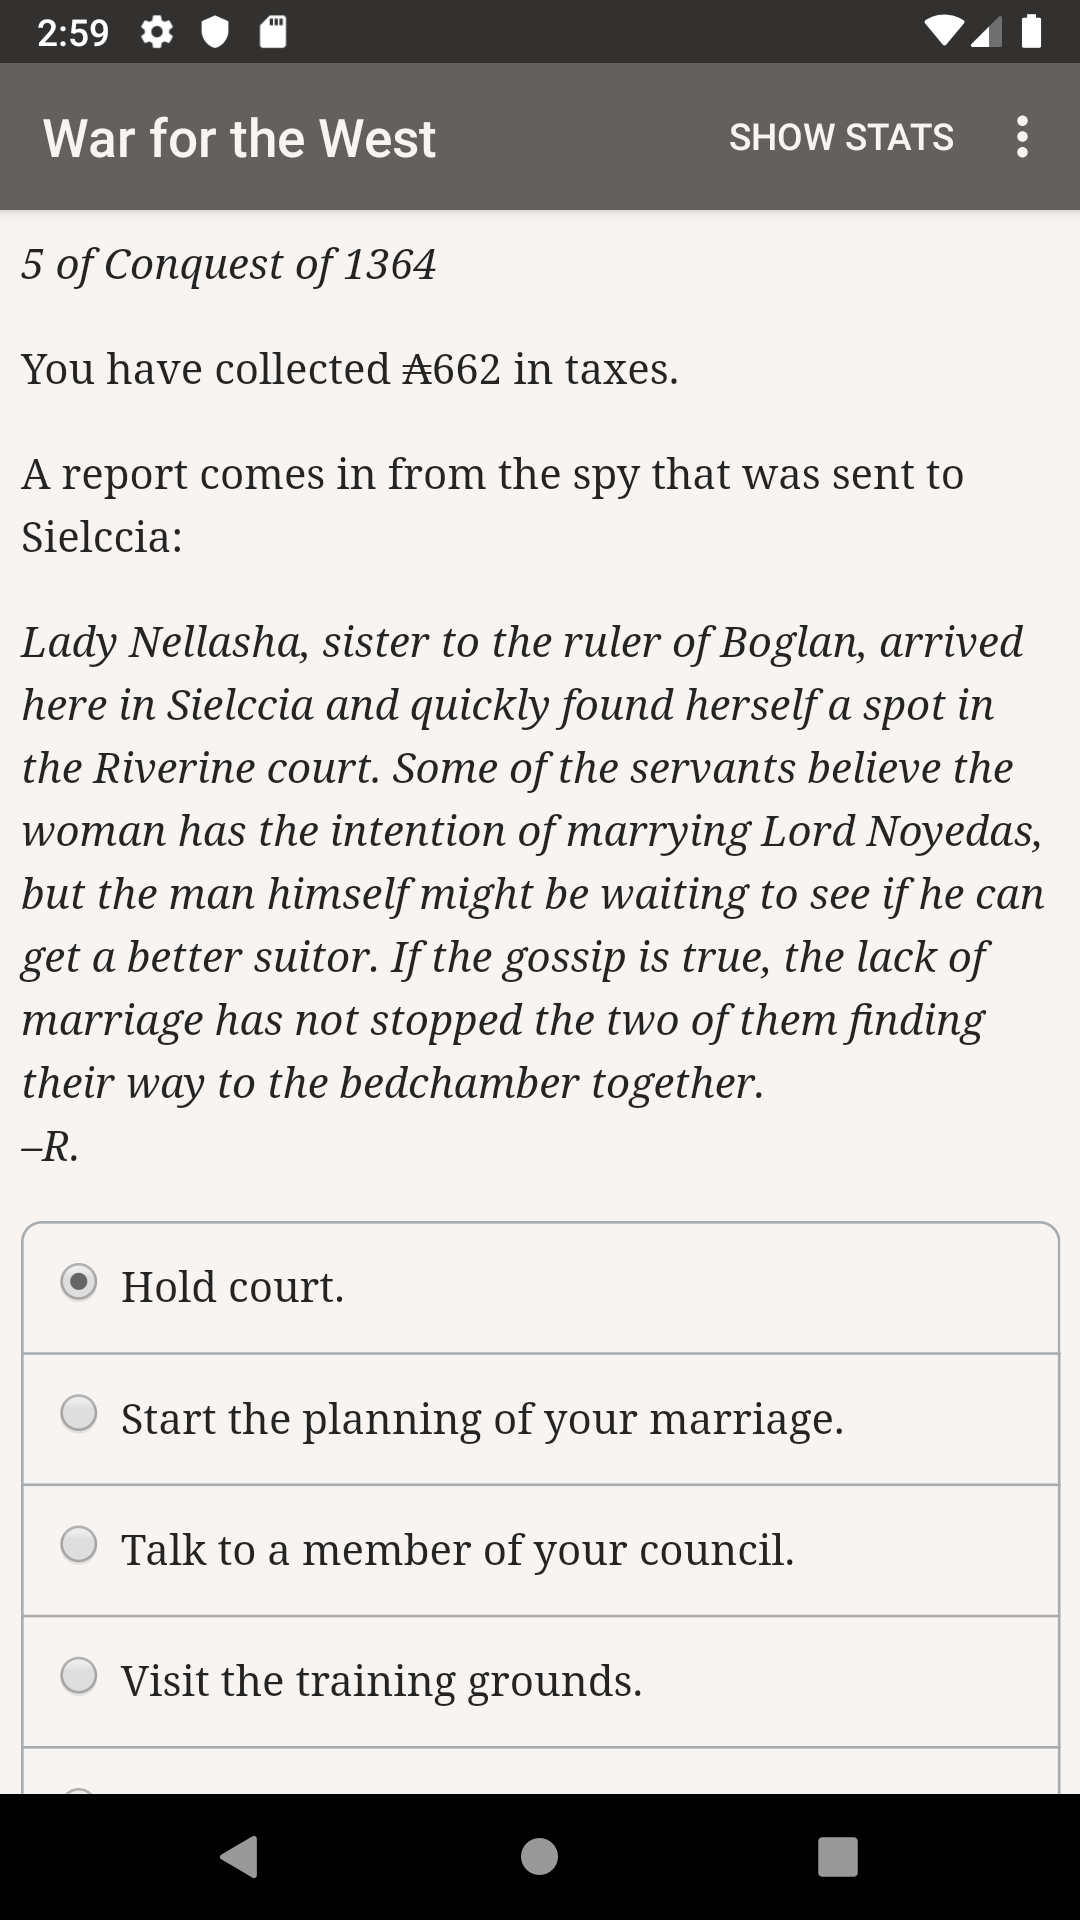Image resolution: width=1080 pixels, height=1920 pixels.
Task: Tap the Android home circle button
Action: pos(539,1856)
